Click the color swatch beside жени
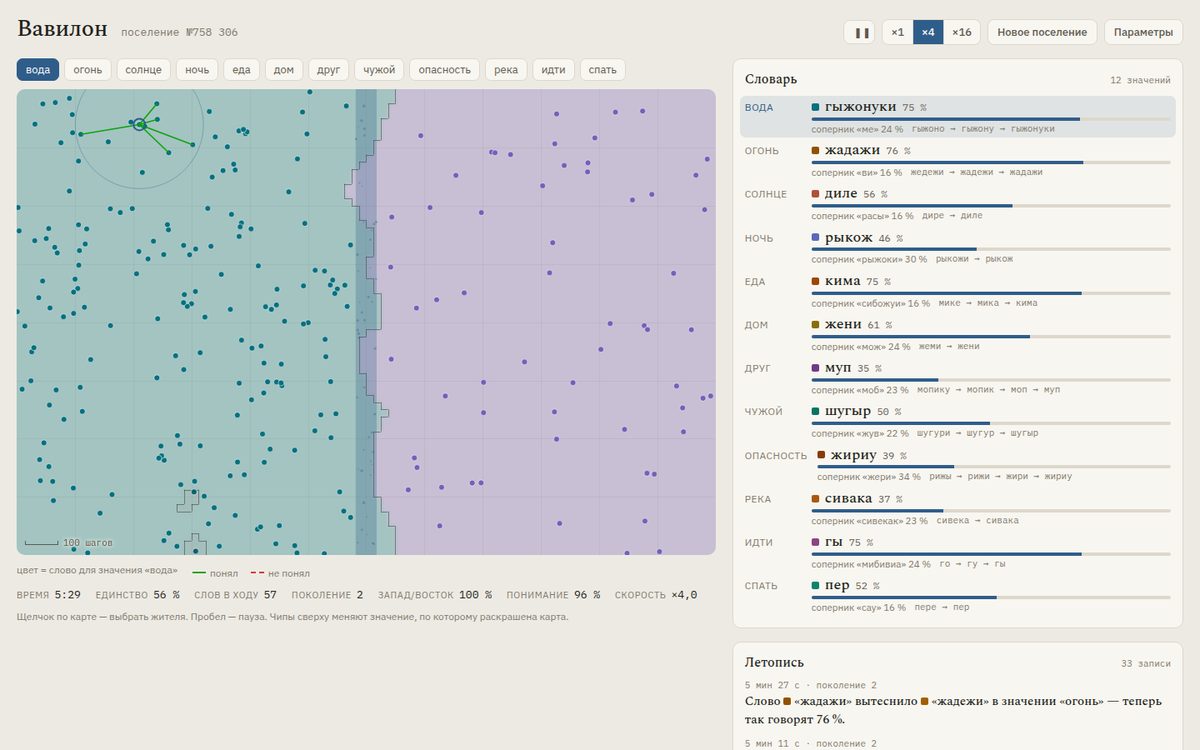The width and height of the screenshot is (1200, 750). coord(816,325)
